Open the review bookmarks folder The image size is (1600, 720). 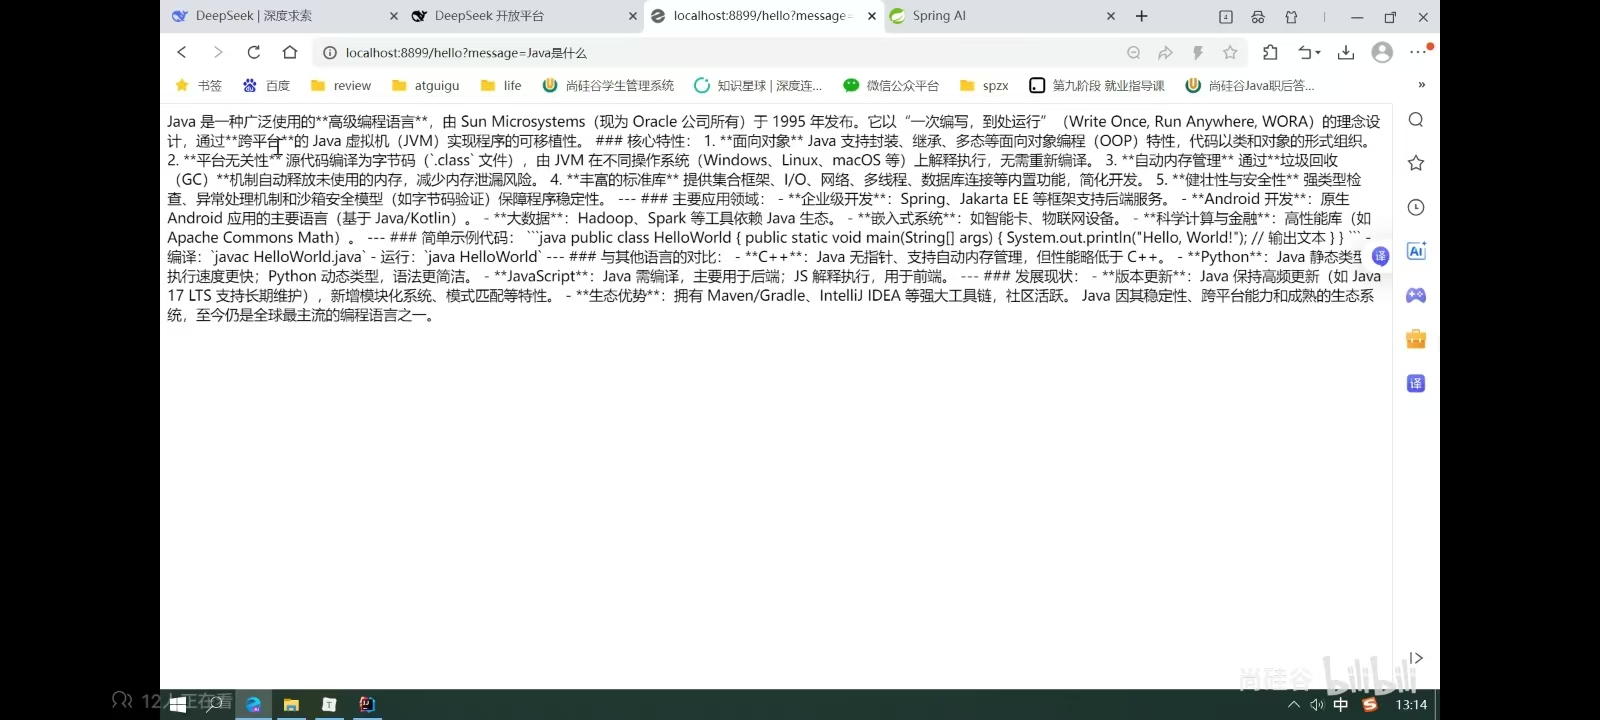point(341,85)
